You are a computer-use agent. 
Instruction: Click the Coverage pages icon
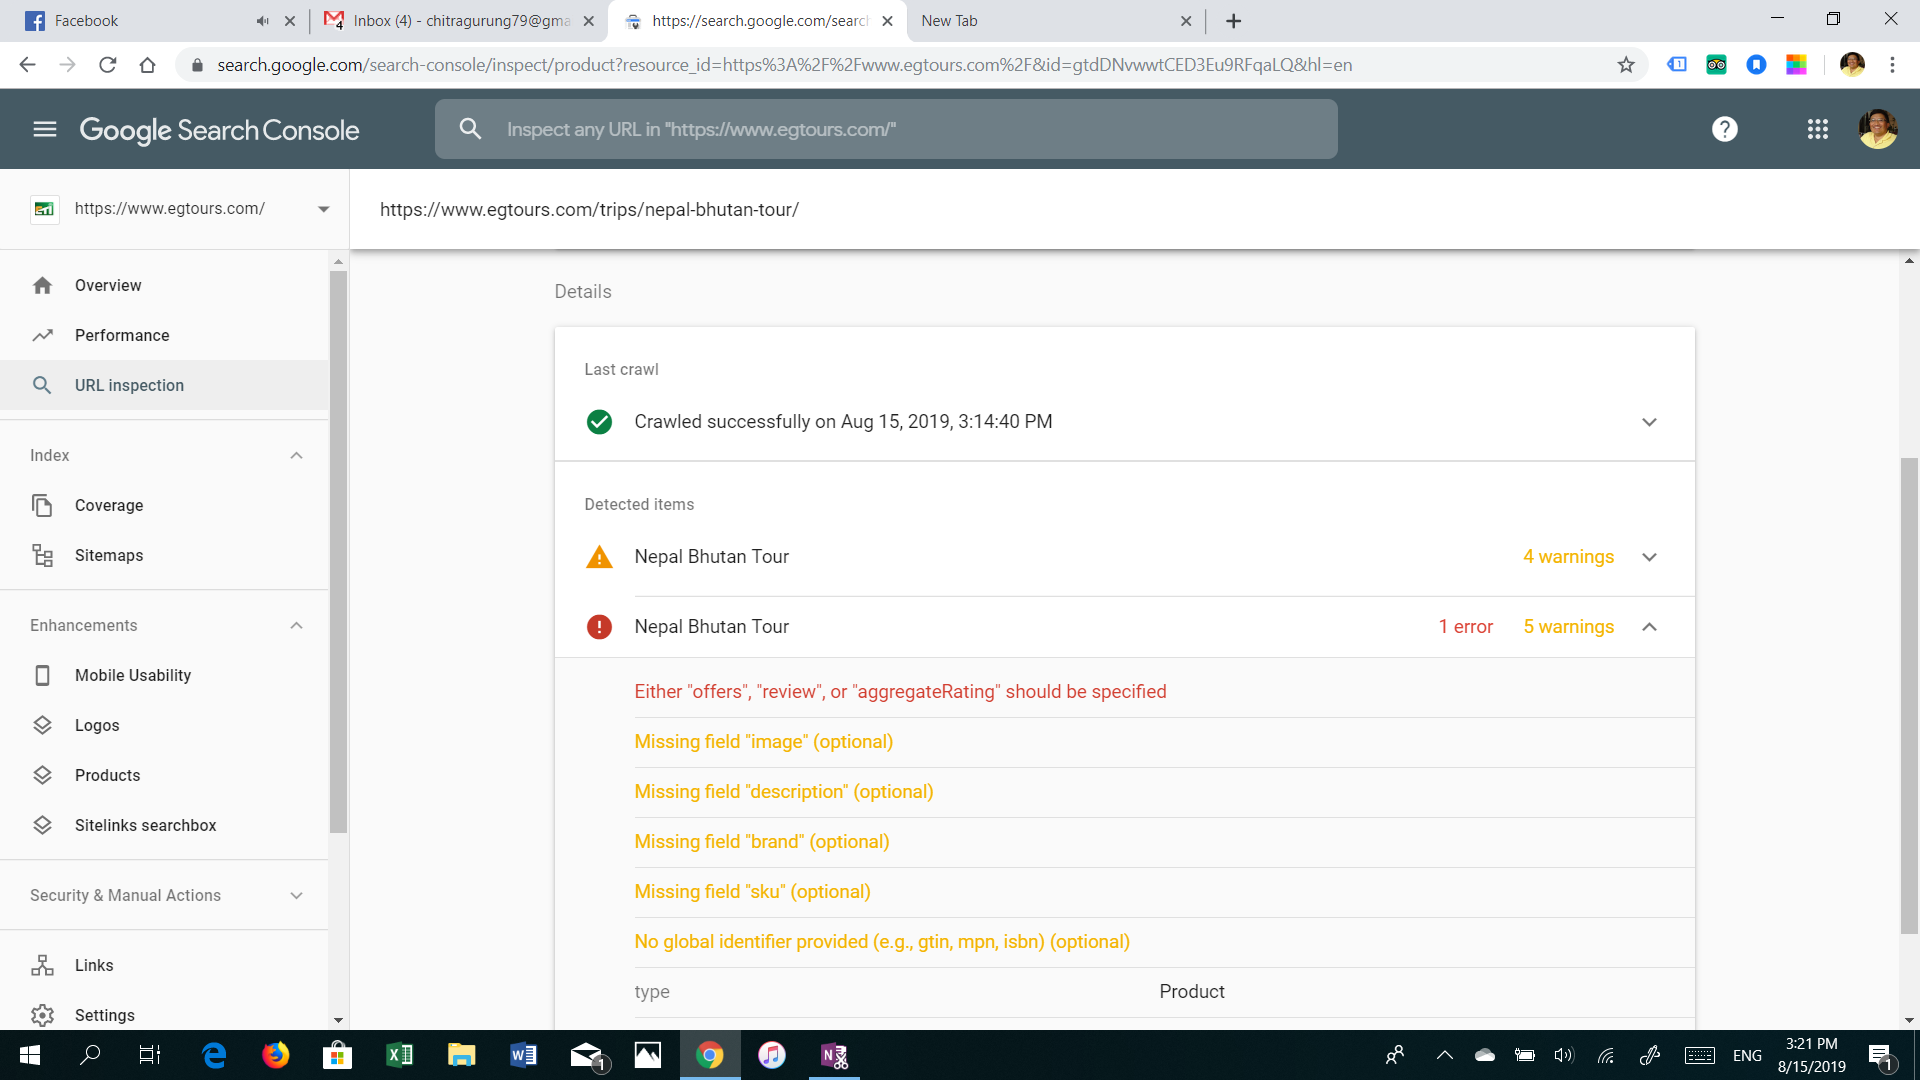tap(42, 505)
